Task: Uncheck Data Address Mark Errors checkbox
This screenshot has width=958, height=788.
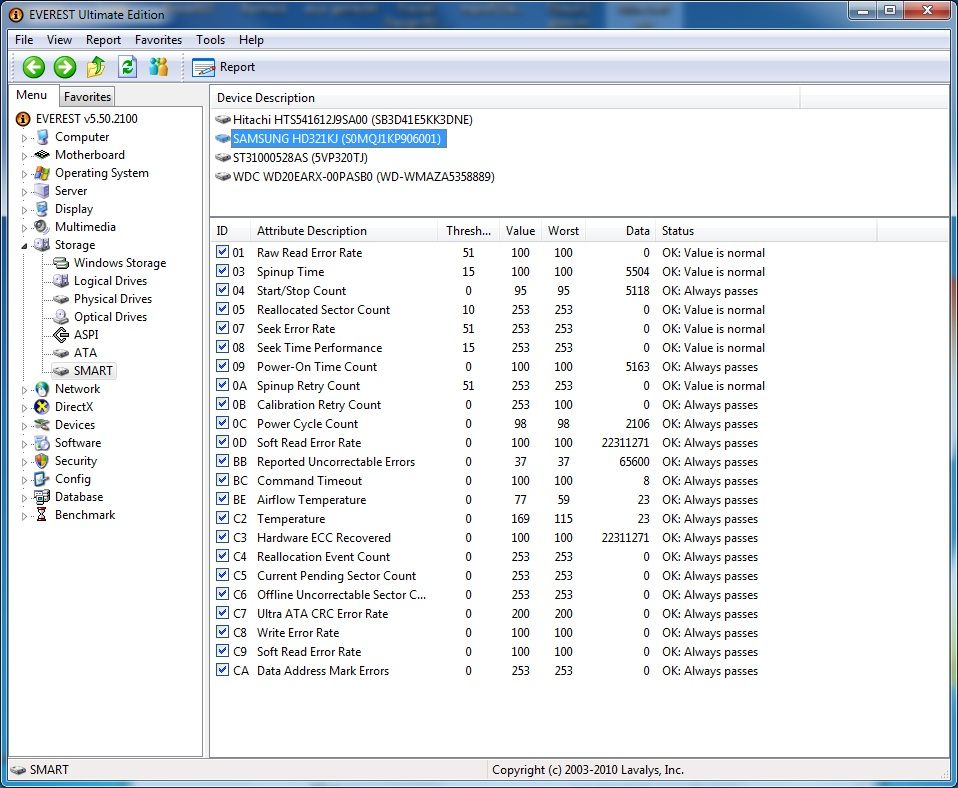Action: [222, 669]
